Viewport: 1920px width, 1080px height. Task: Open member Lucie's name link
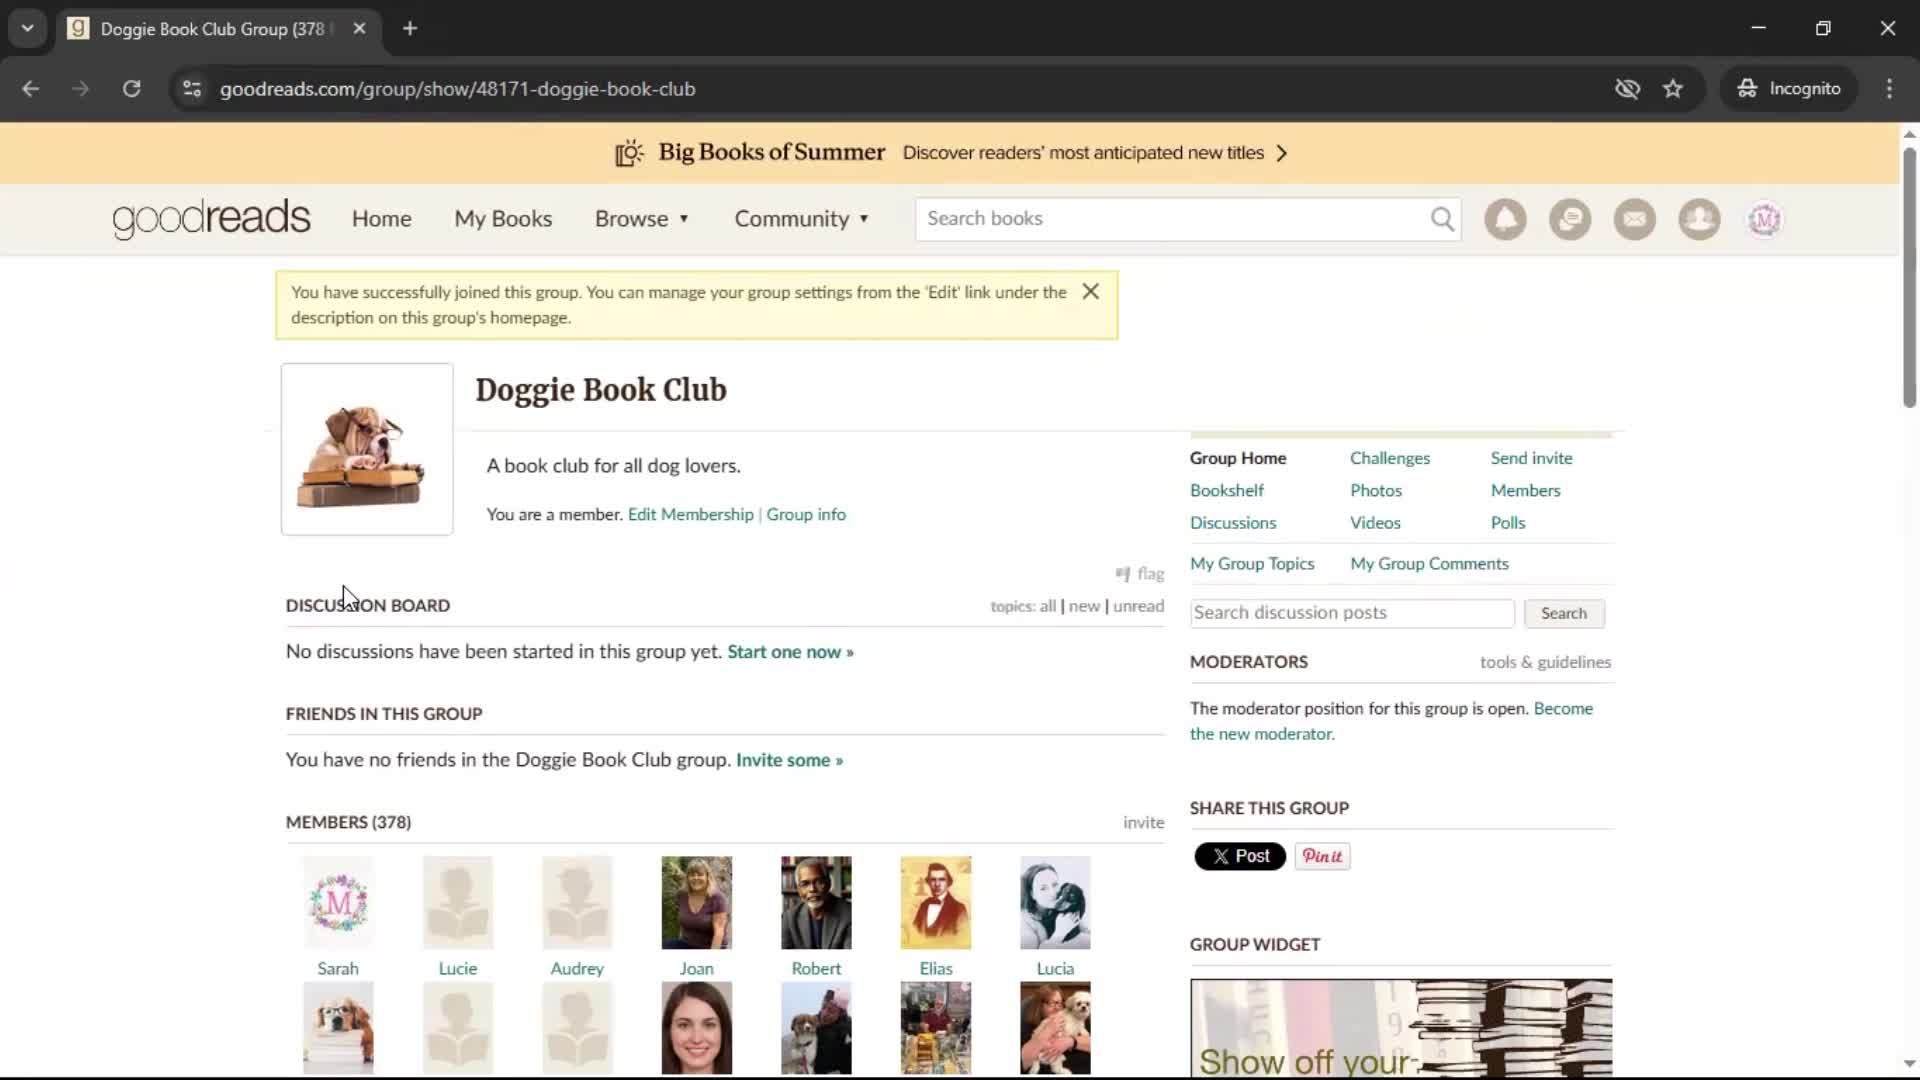[457, 969]
